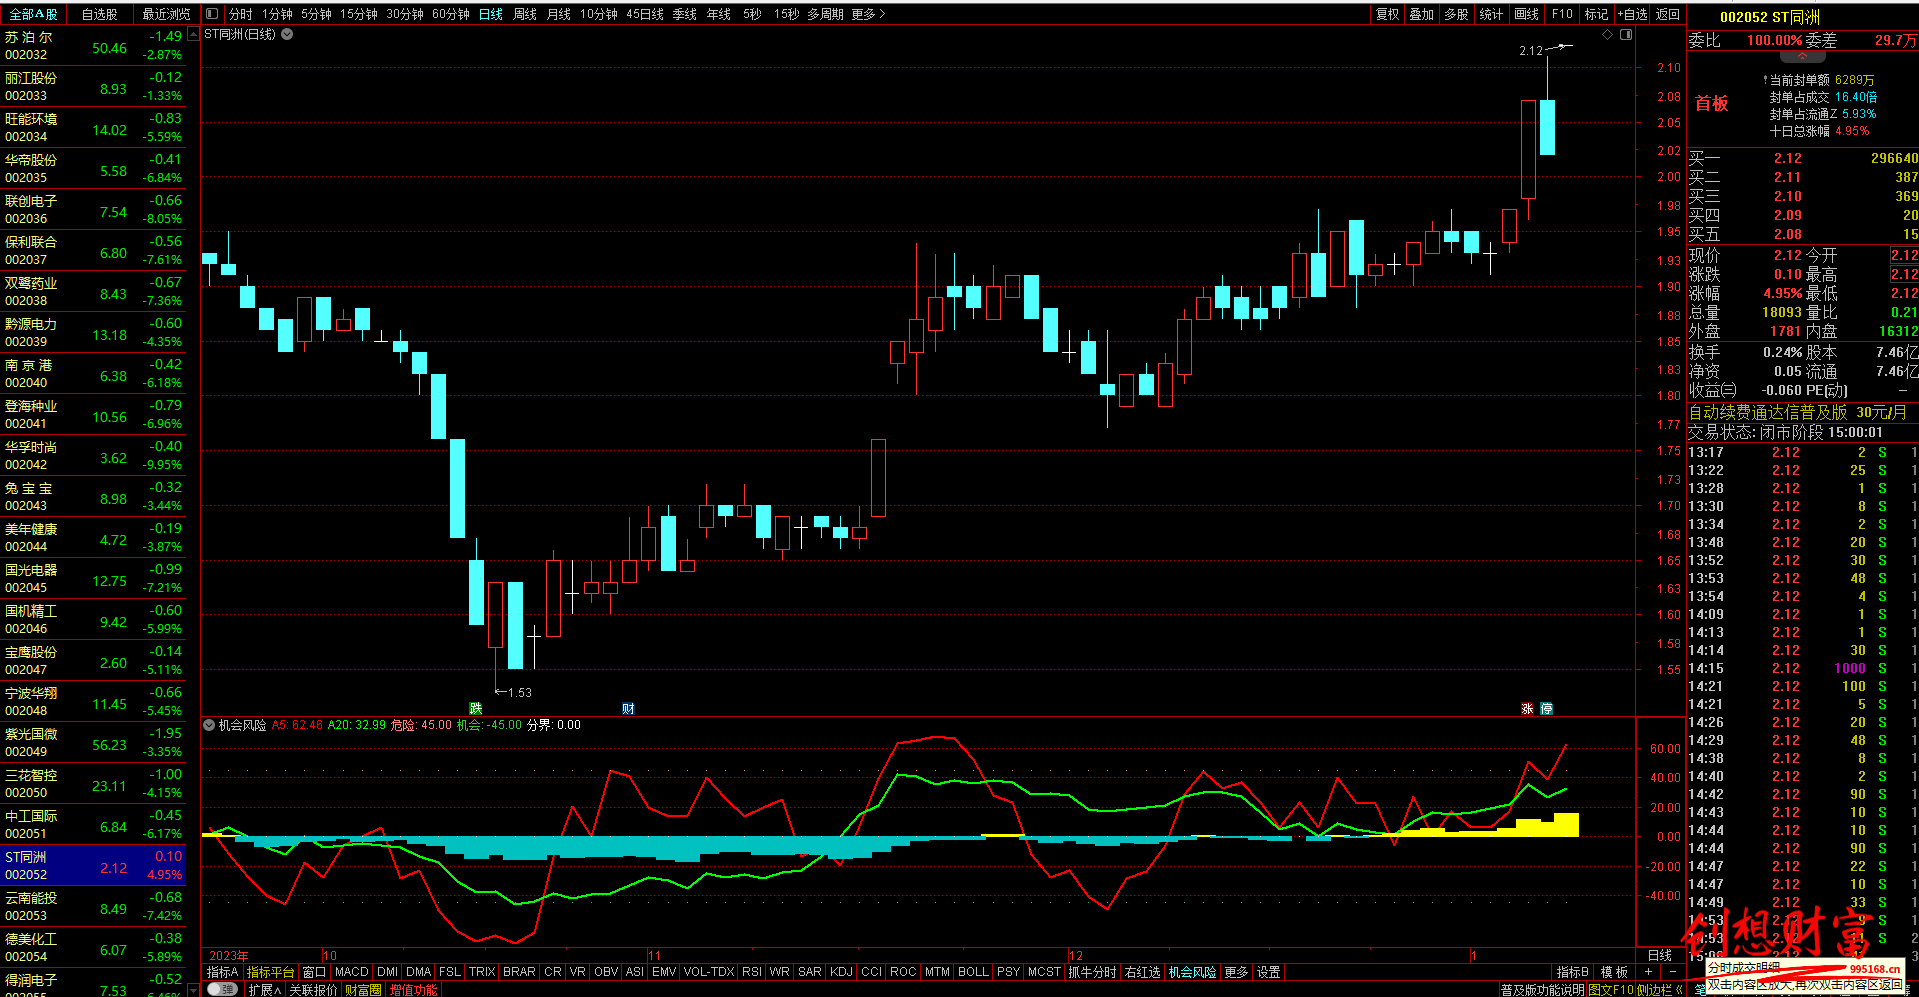The image size is (1919, 997).
Task: Collapse the order panel with red double-chevron
Action: [1803, 56]
